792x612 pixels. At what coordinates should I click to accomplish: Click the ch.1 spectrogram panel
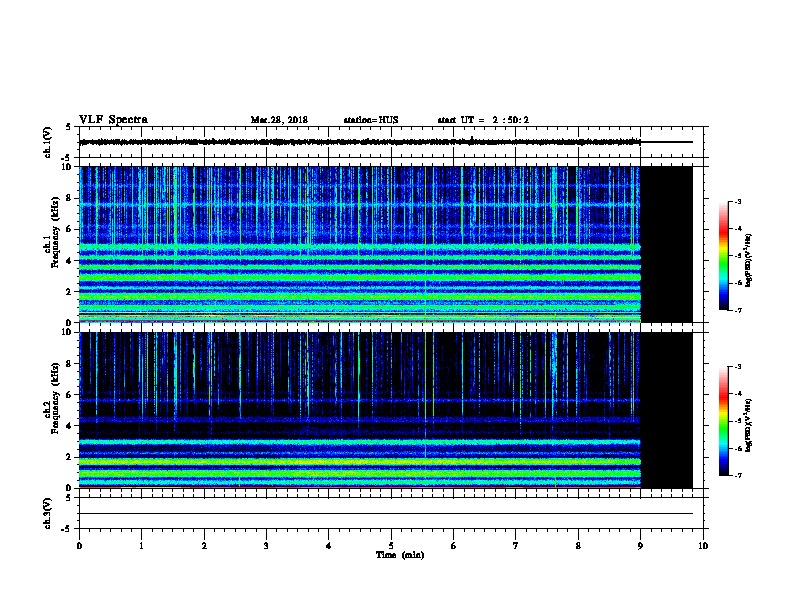(x=386, y=244)
